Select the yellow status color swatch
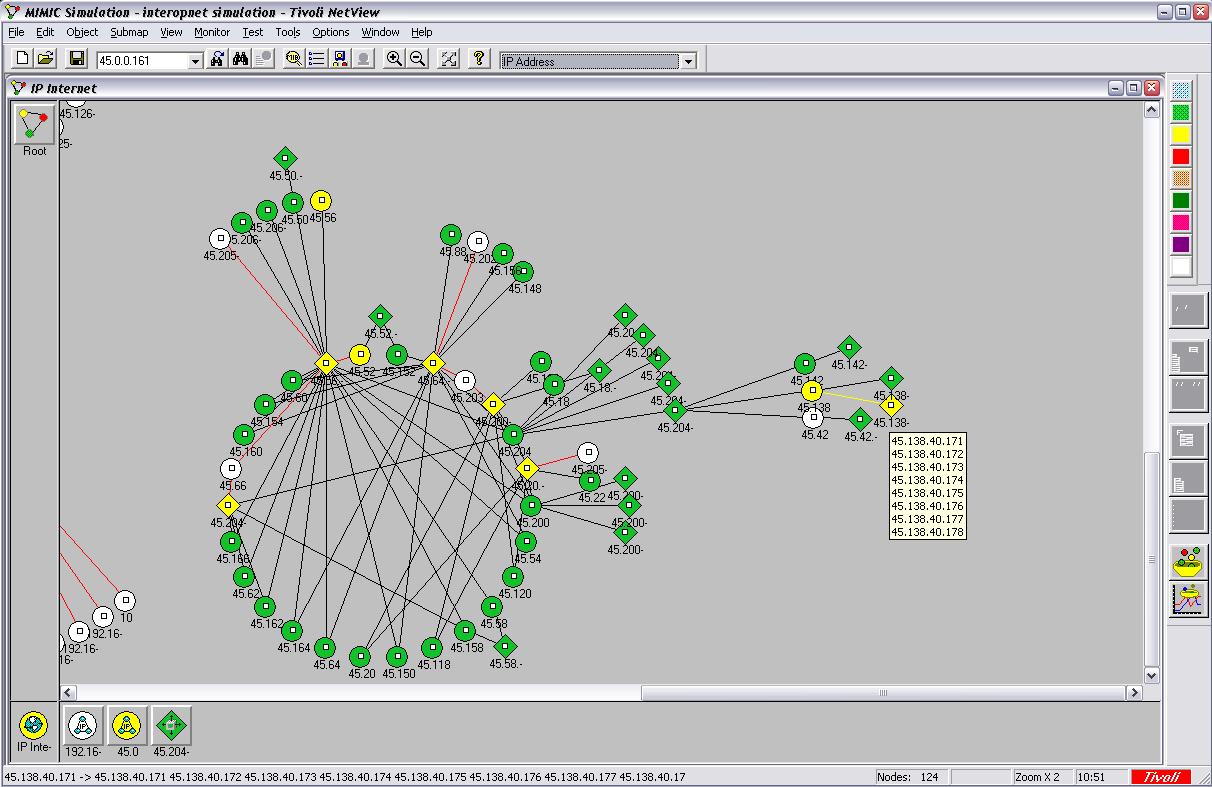 coord(1178,132)
